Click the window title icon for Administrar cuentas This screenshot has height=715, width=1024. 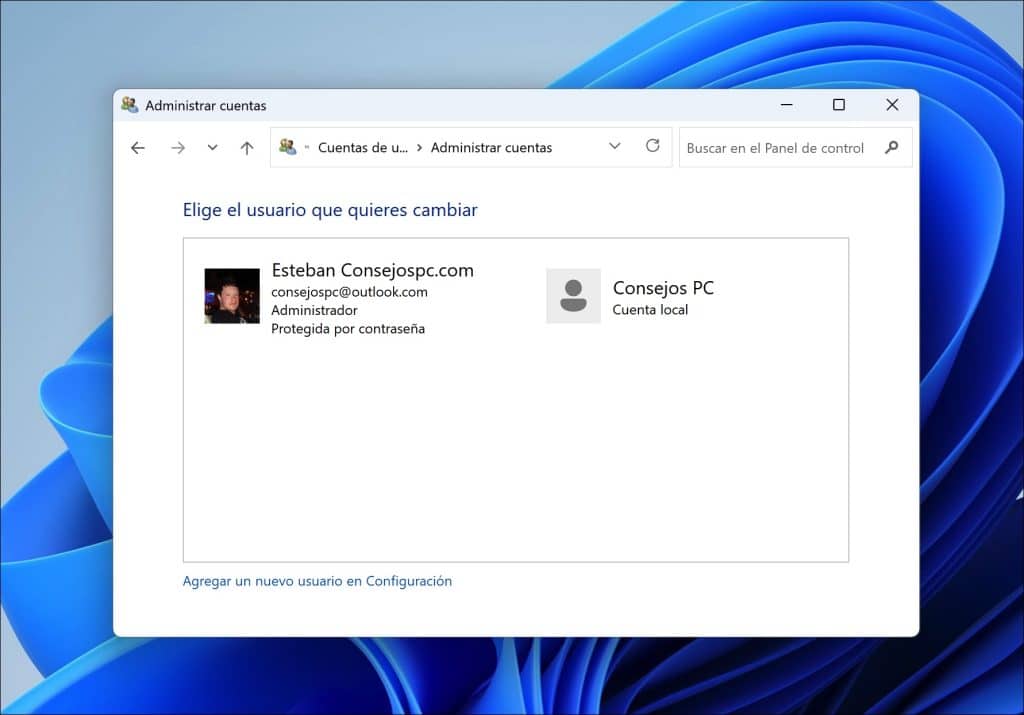(129, 105)
